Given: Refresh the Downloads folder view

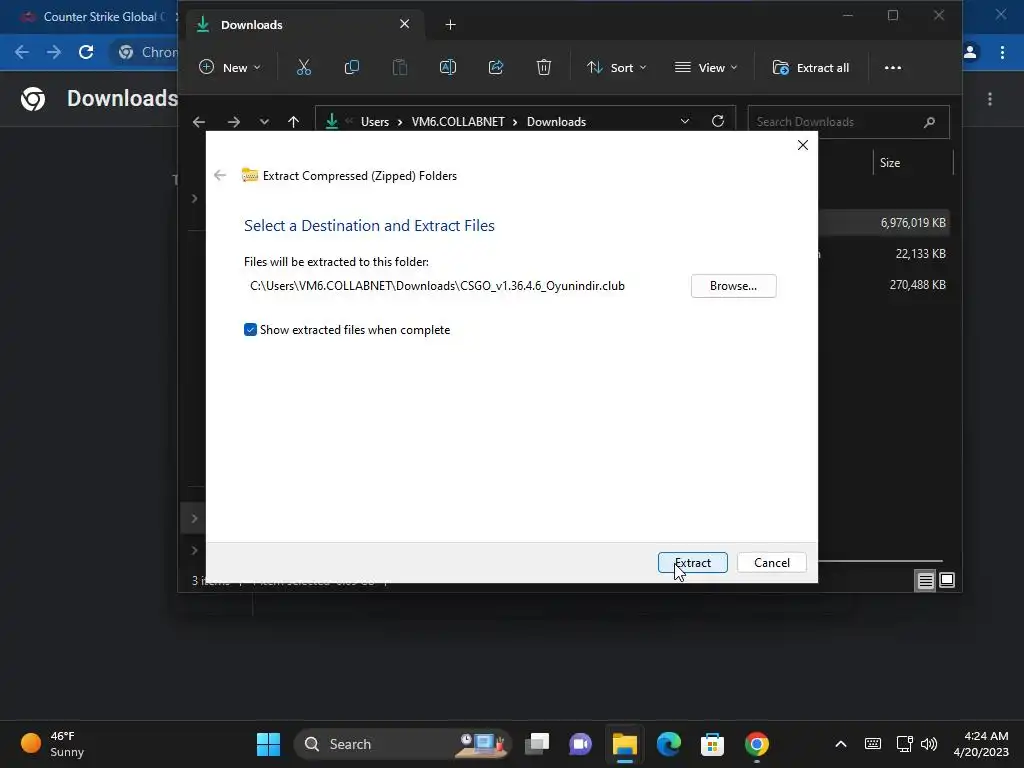Looking at the screenshot, I should [718, 121].
